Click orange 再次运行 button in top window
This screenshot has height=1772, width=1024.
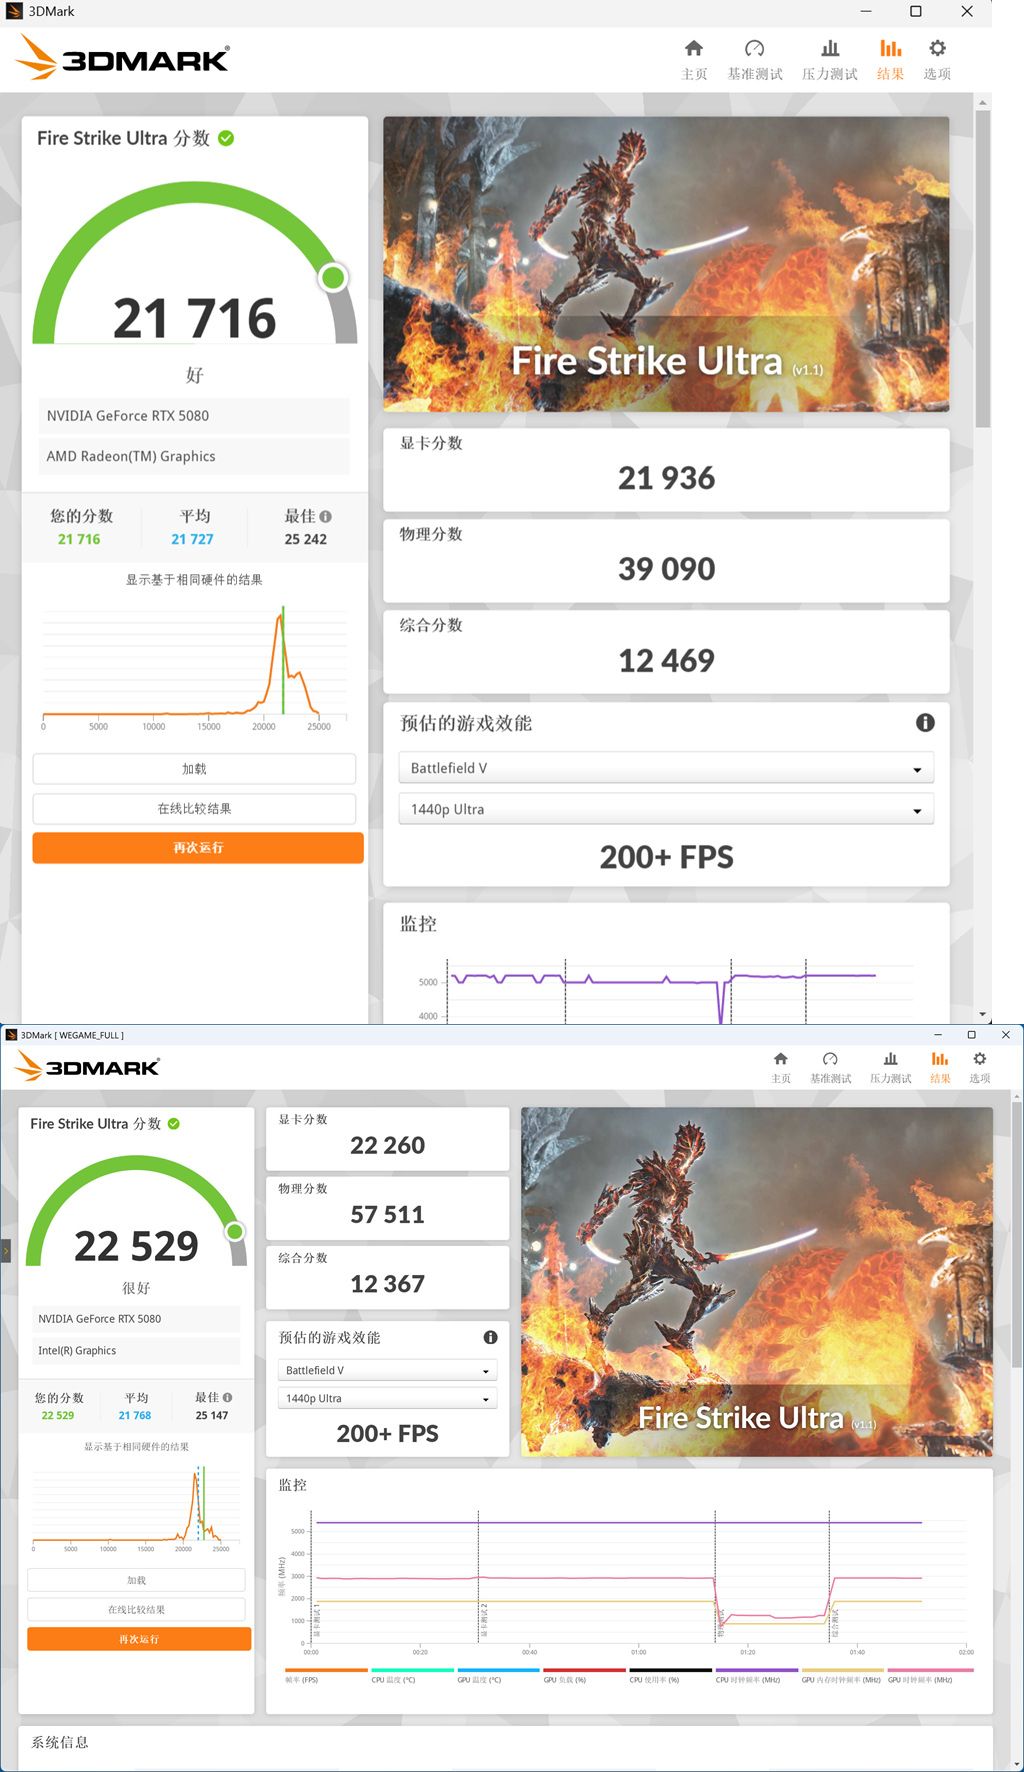click(x=198, y=848)
